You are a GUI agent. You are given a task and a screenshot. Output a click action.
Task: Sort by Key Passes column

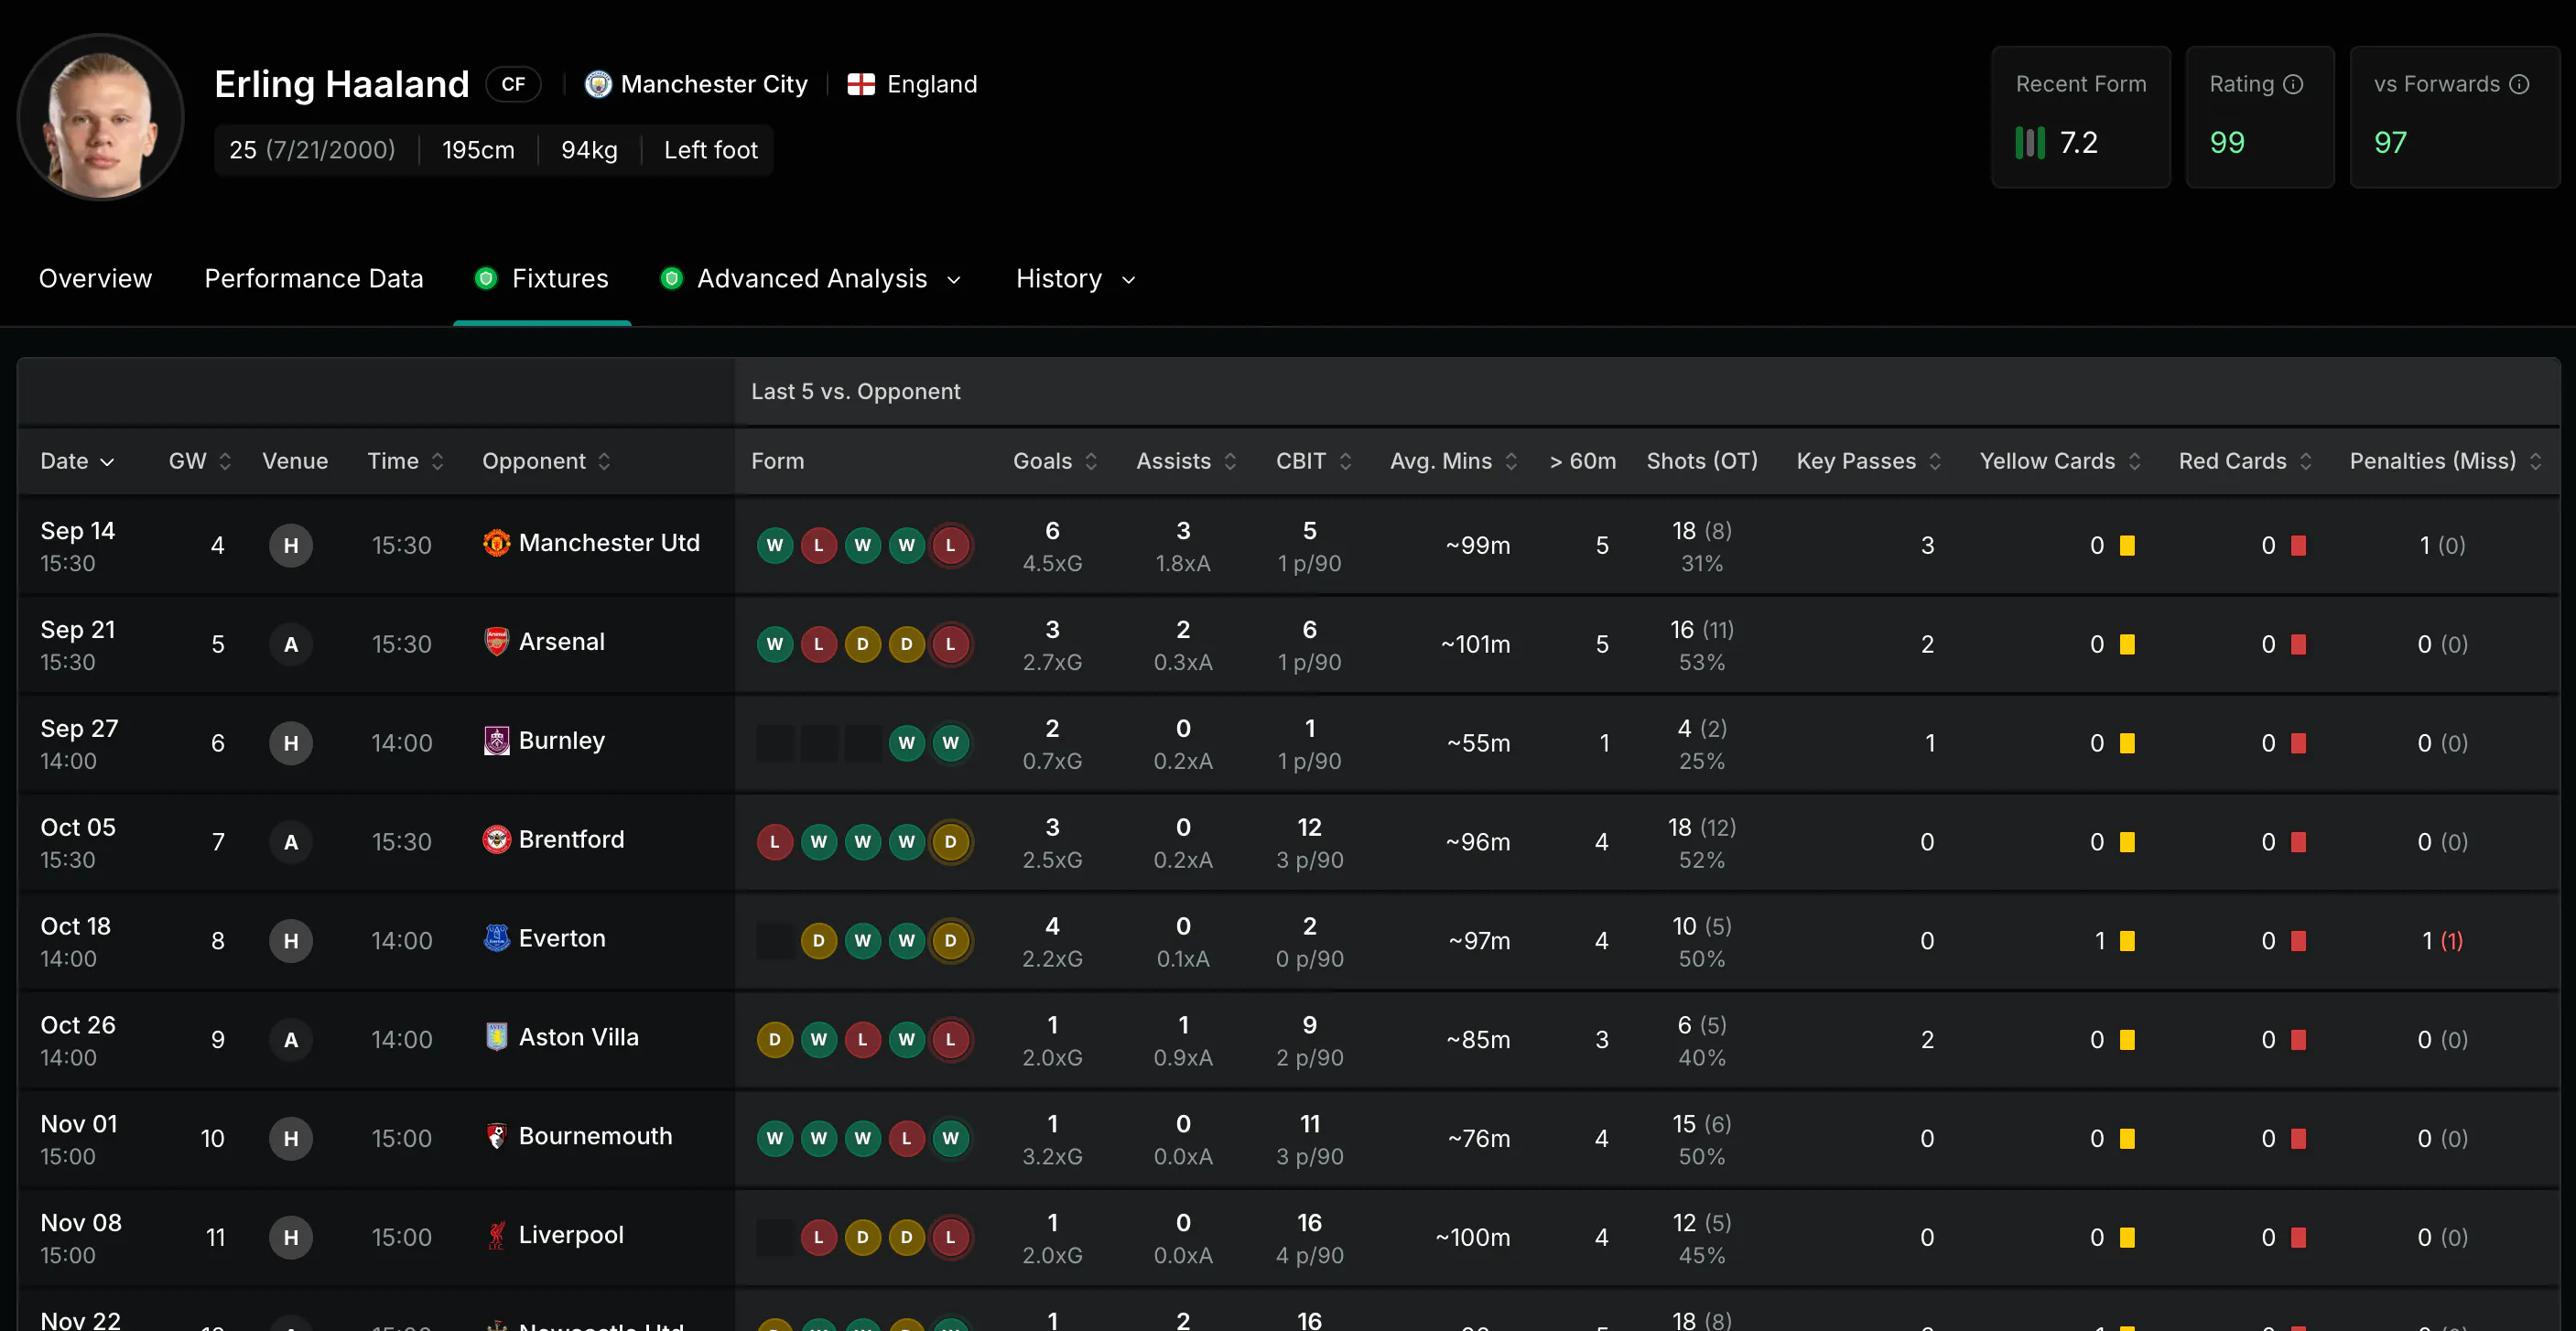(x=1869, y=461)
